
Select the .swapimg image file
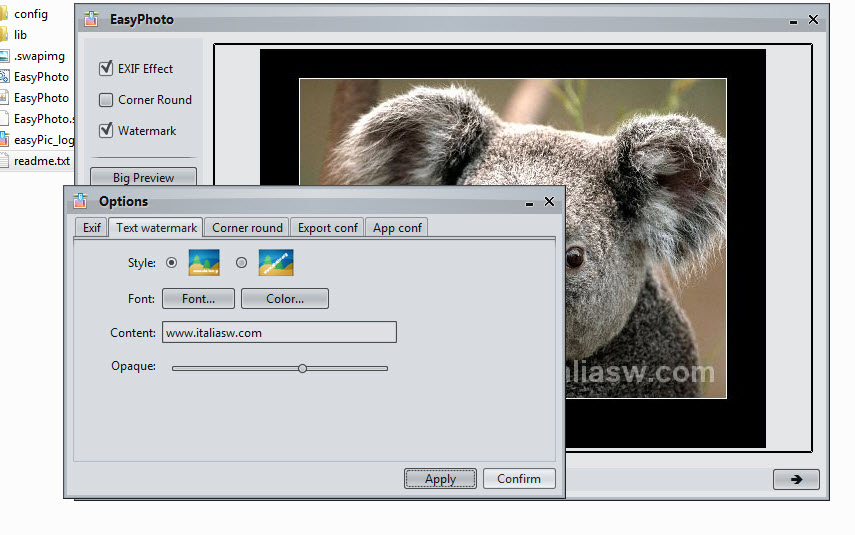coord(38,56)
